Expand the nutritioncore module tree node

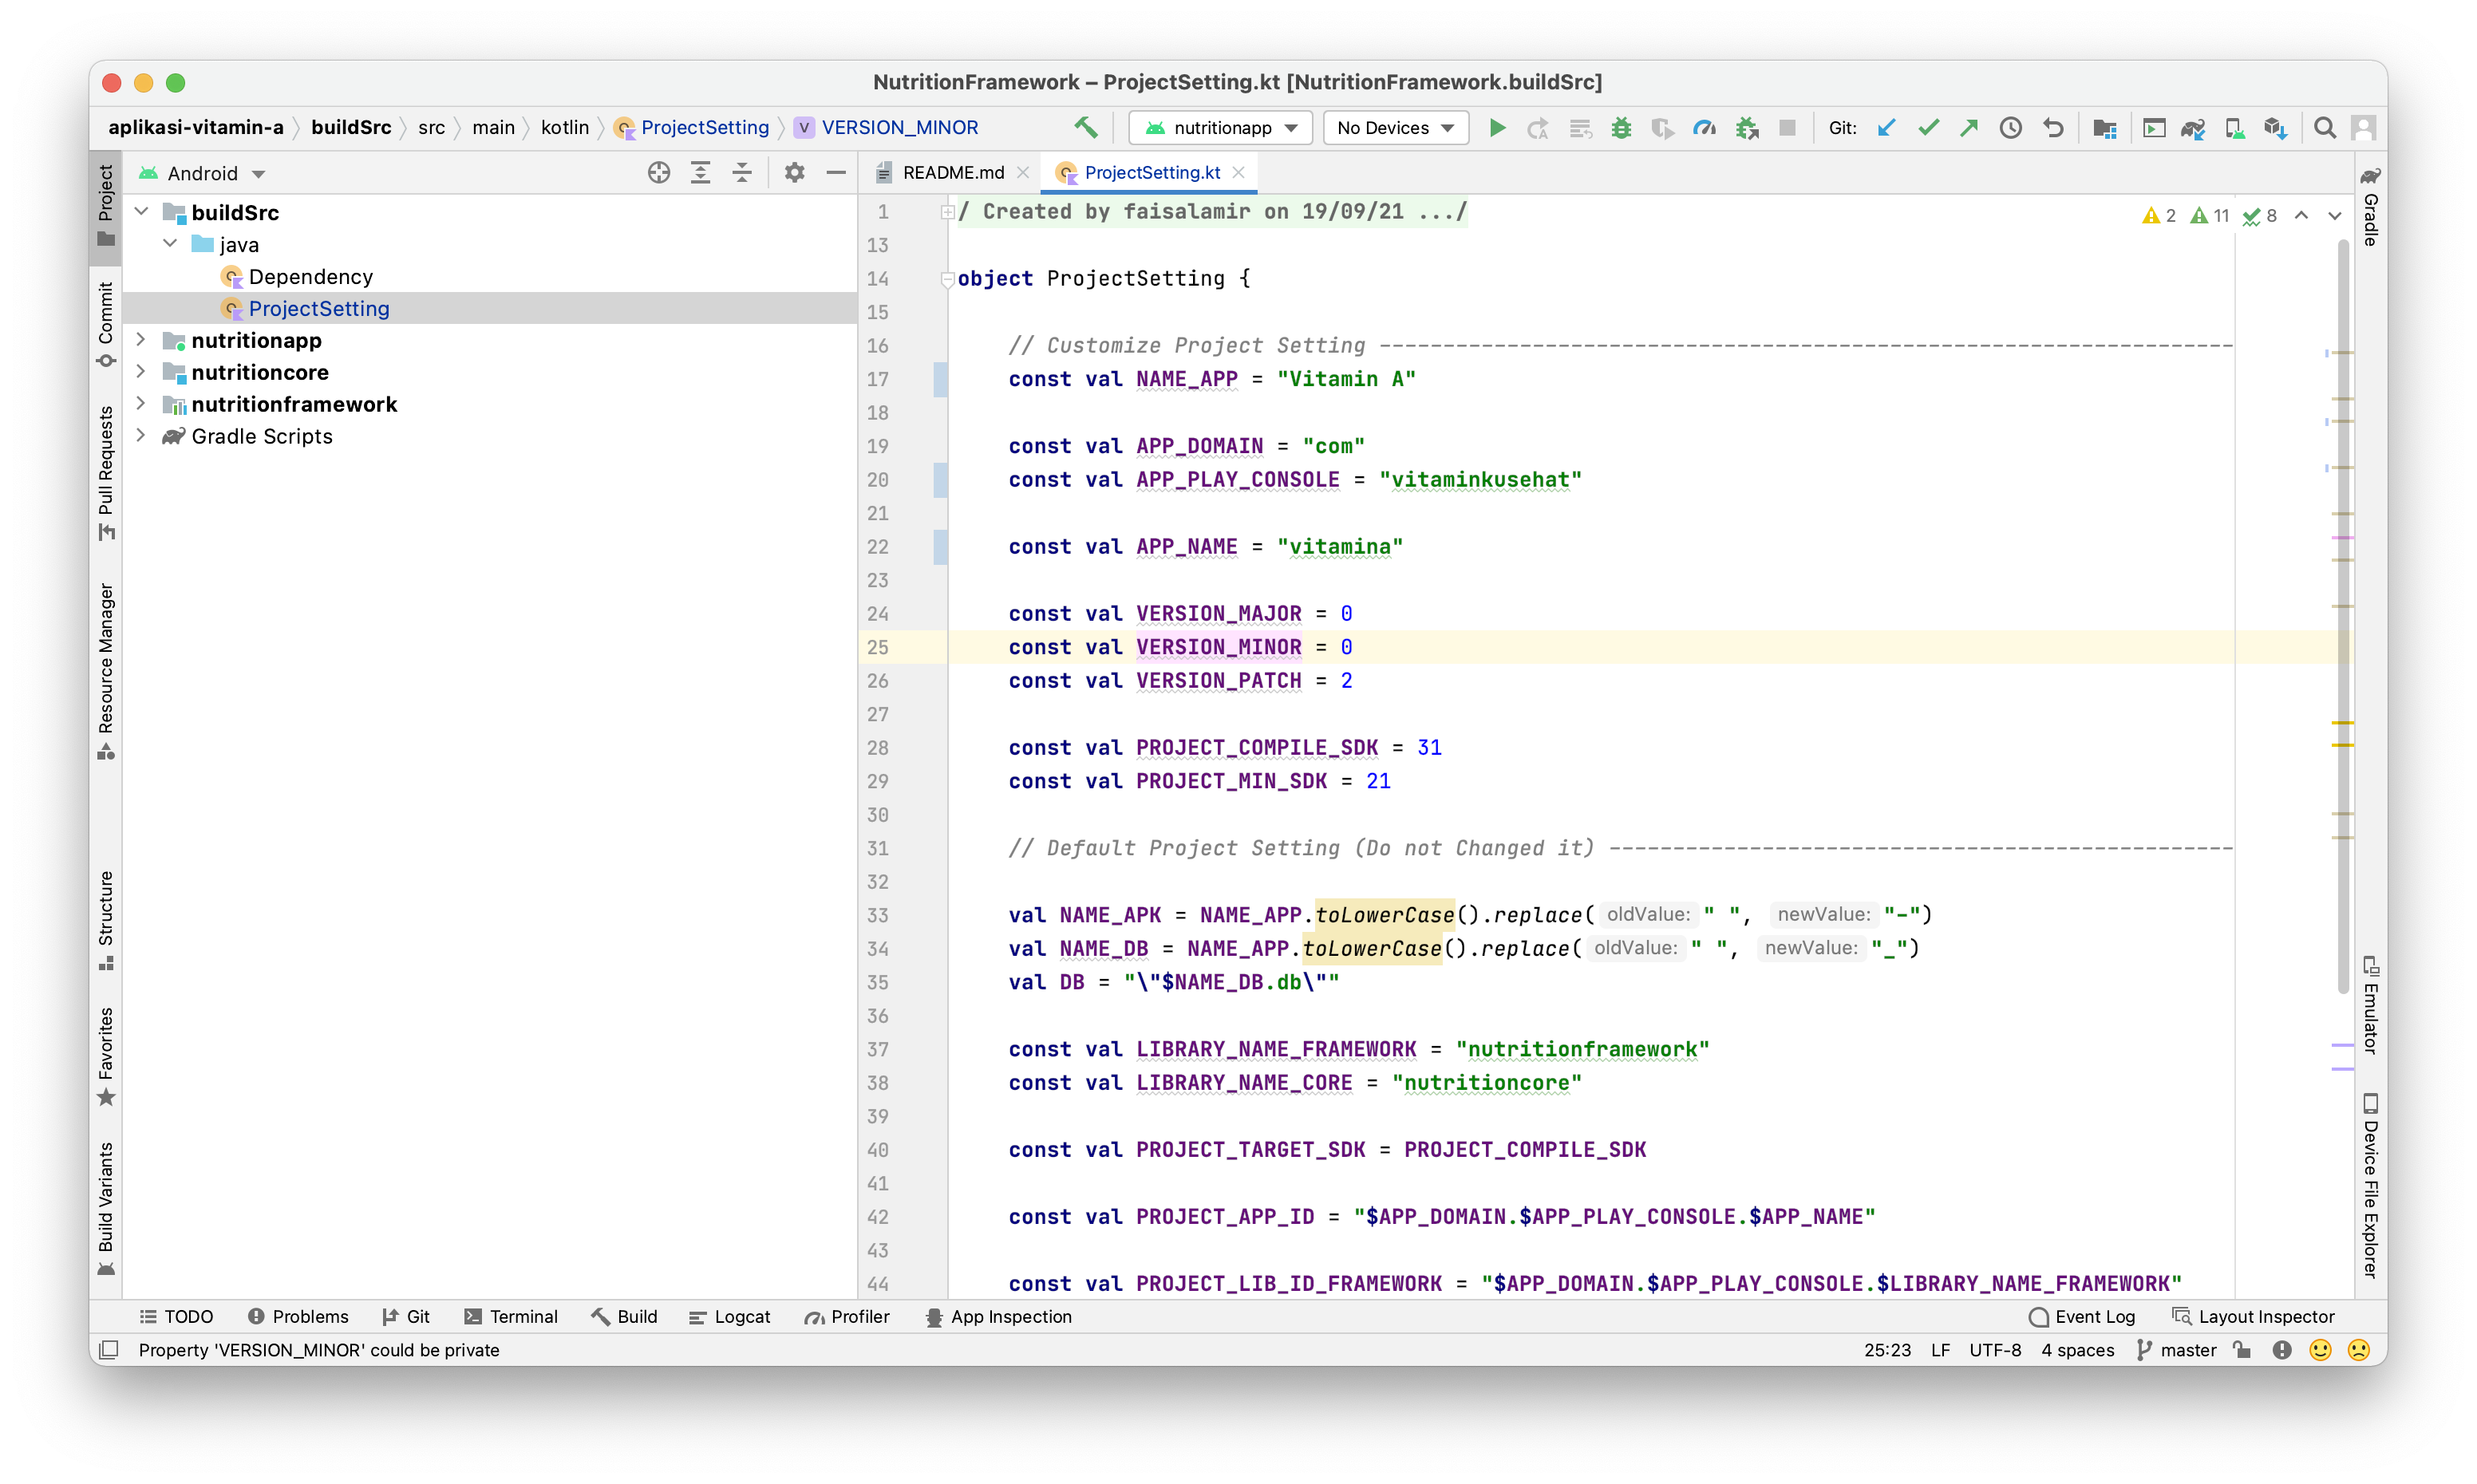(141, 372)
